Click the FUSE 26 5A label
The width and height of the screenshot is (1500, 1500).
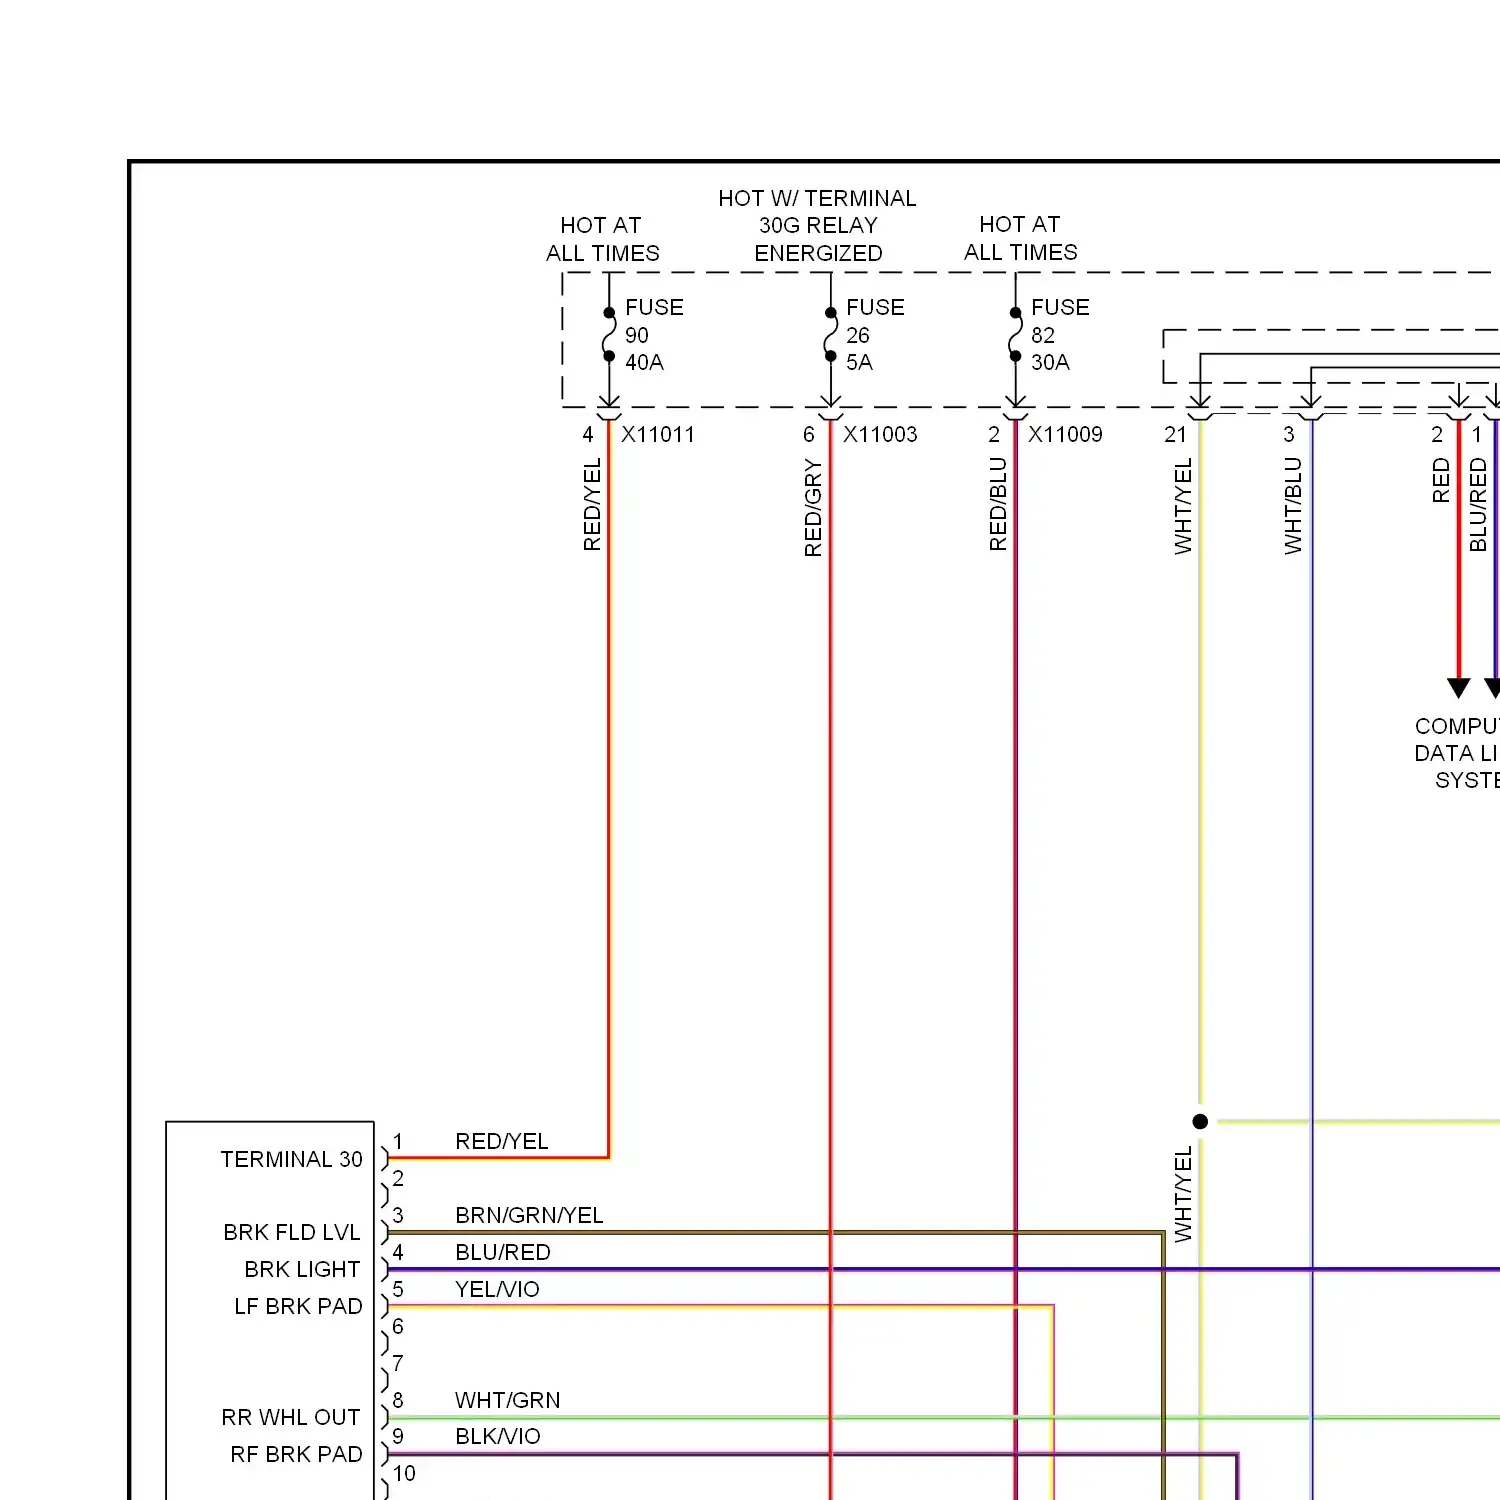(x=875, y=335)
